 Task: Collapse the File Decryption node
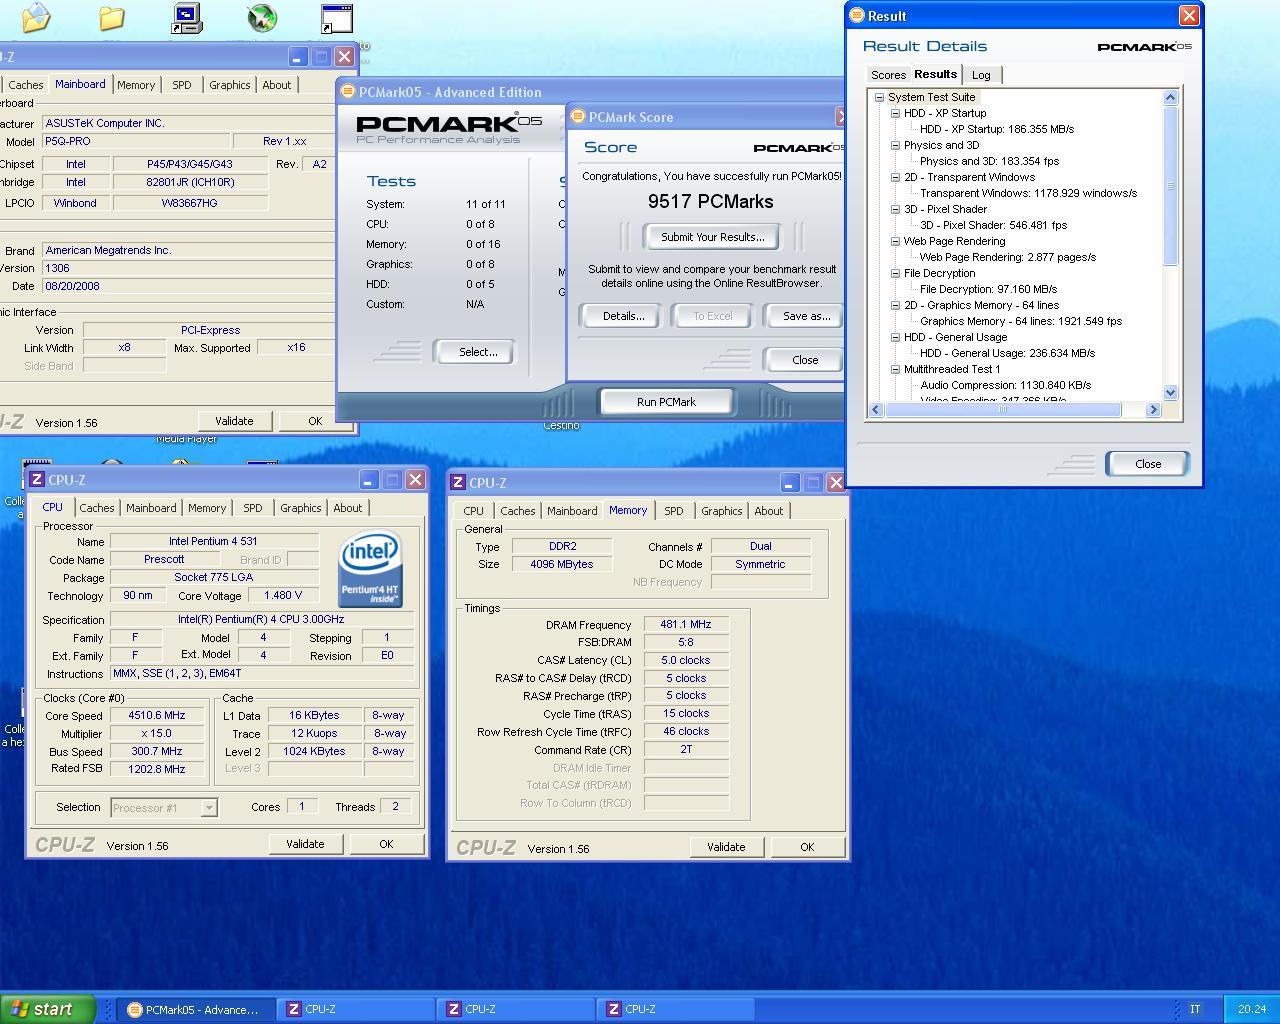click(x=895, y=273)
